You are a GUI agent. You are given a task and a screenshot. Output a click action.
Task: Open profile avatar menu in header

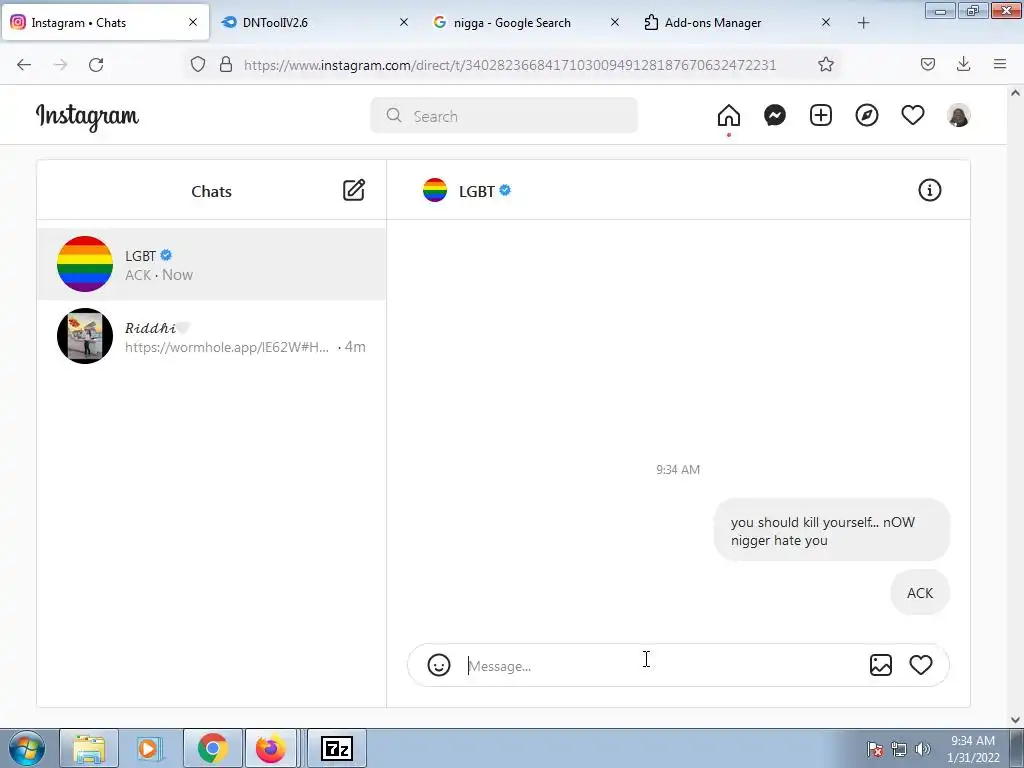[x=959, y=116]
